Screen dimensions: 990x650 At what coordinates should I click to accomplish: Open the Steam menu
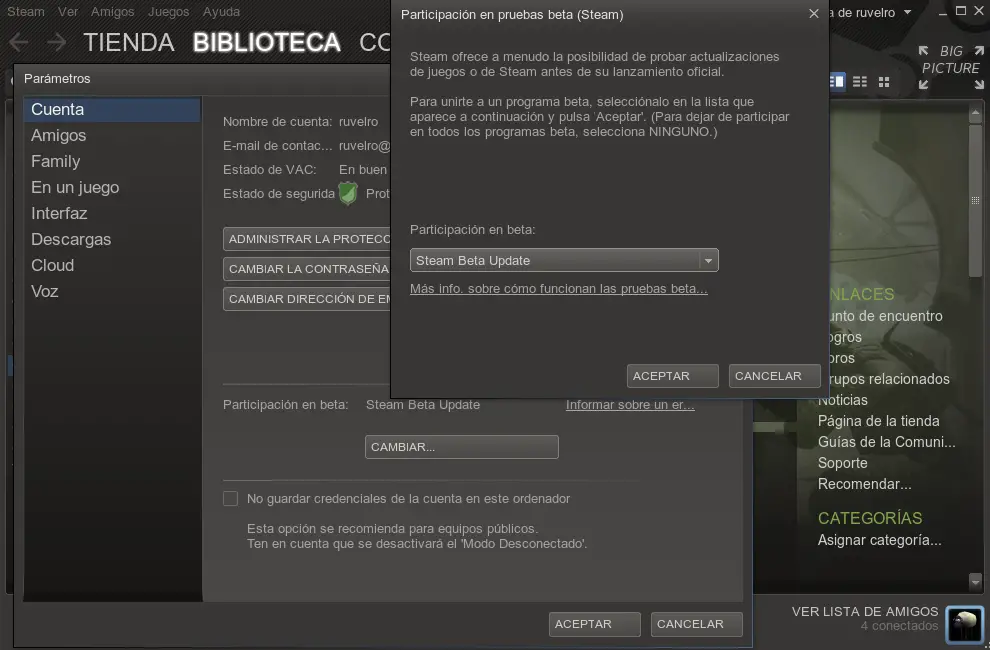coord(25,11)
